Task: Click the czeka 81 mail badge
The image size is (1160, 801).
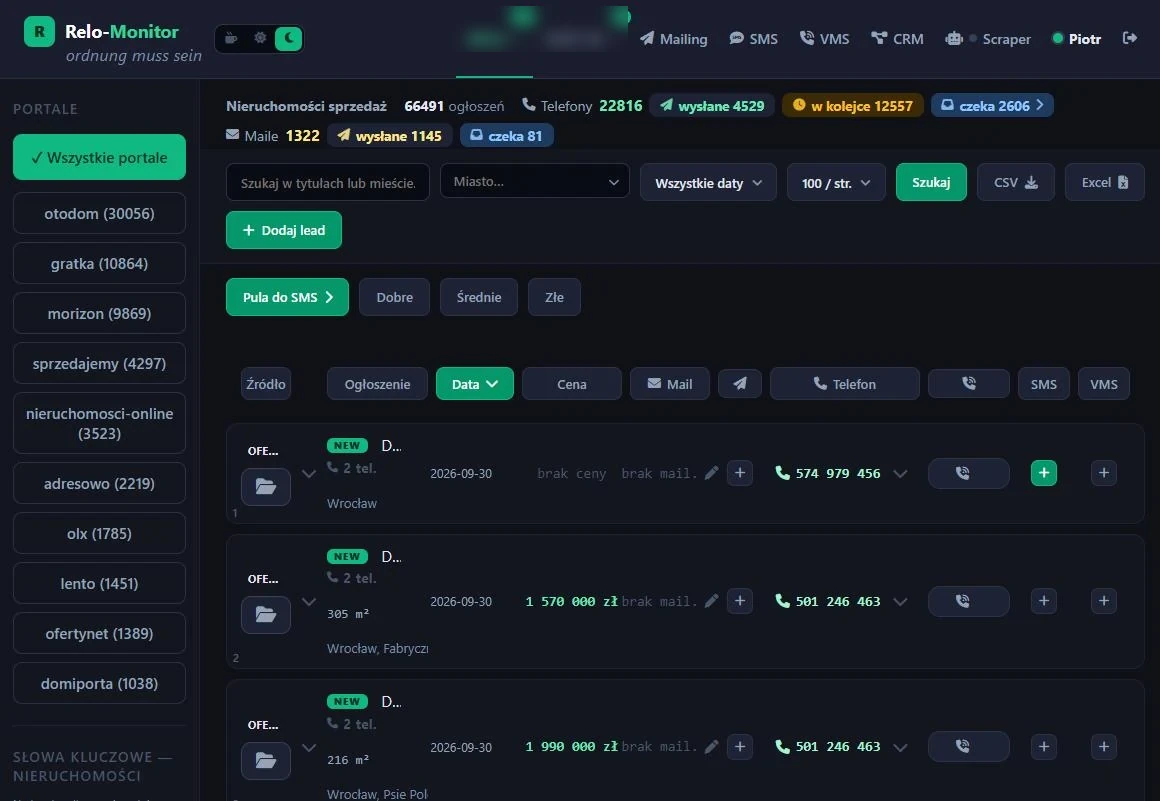Action: pos(506,135)
